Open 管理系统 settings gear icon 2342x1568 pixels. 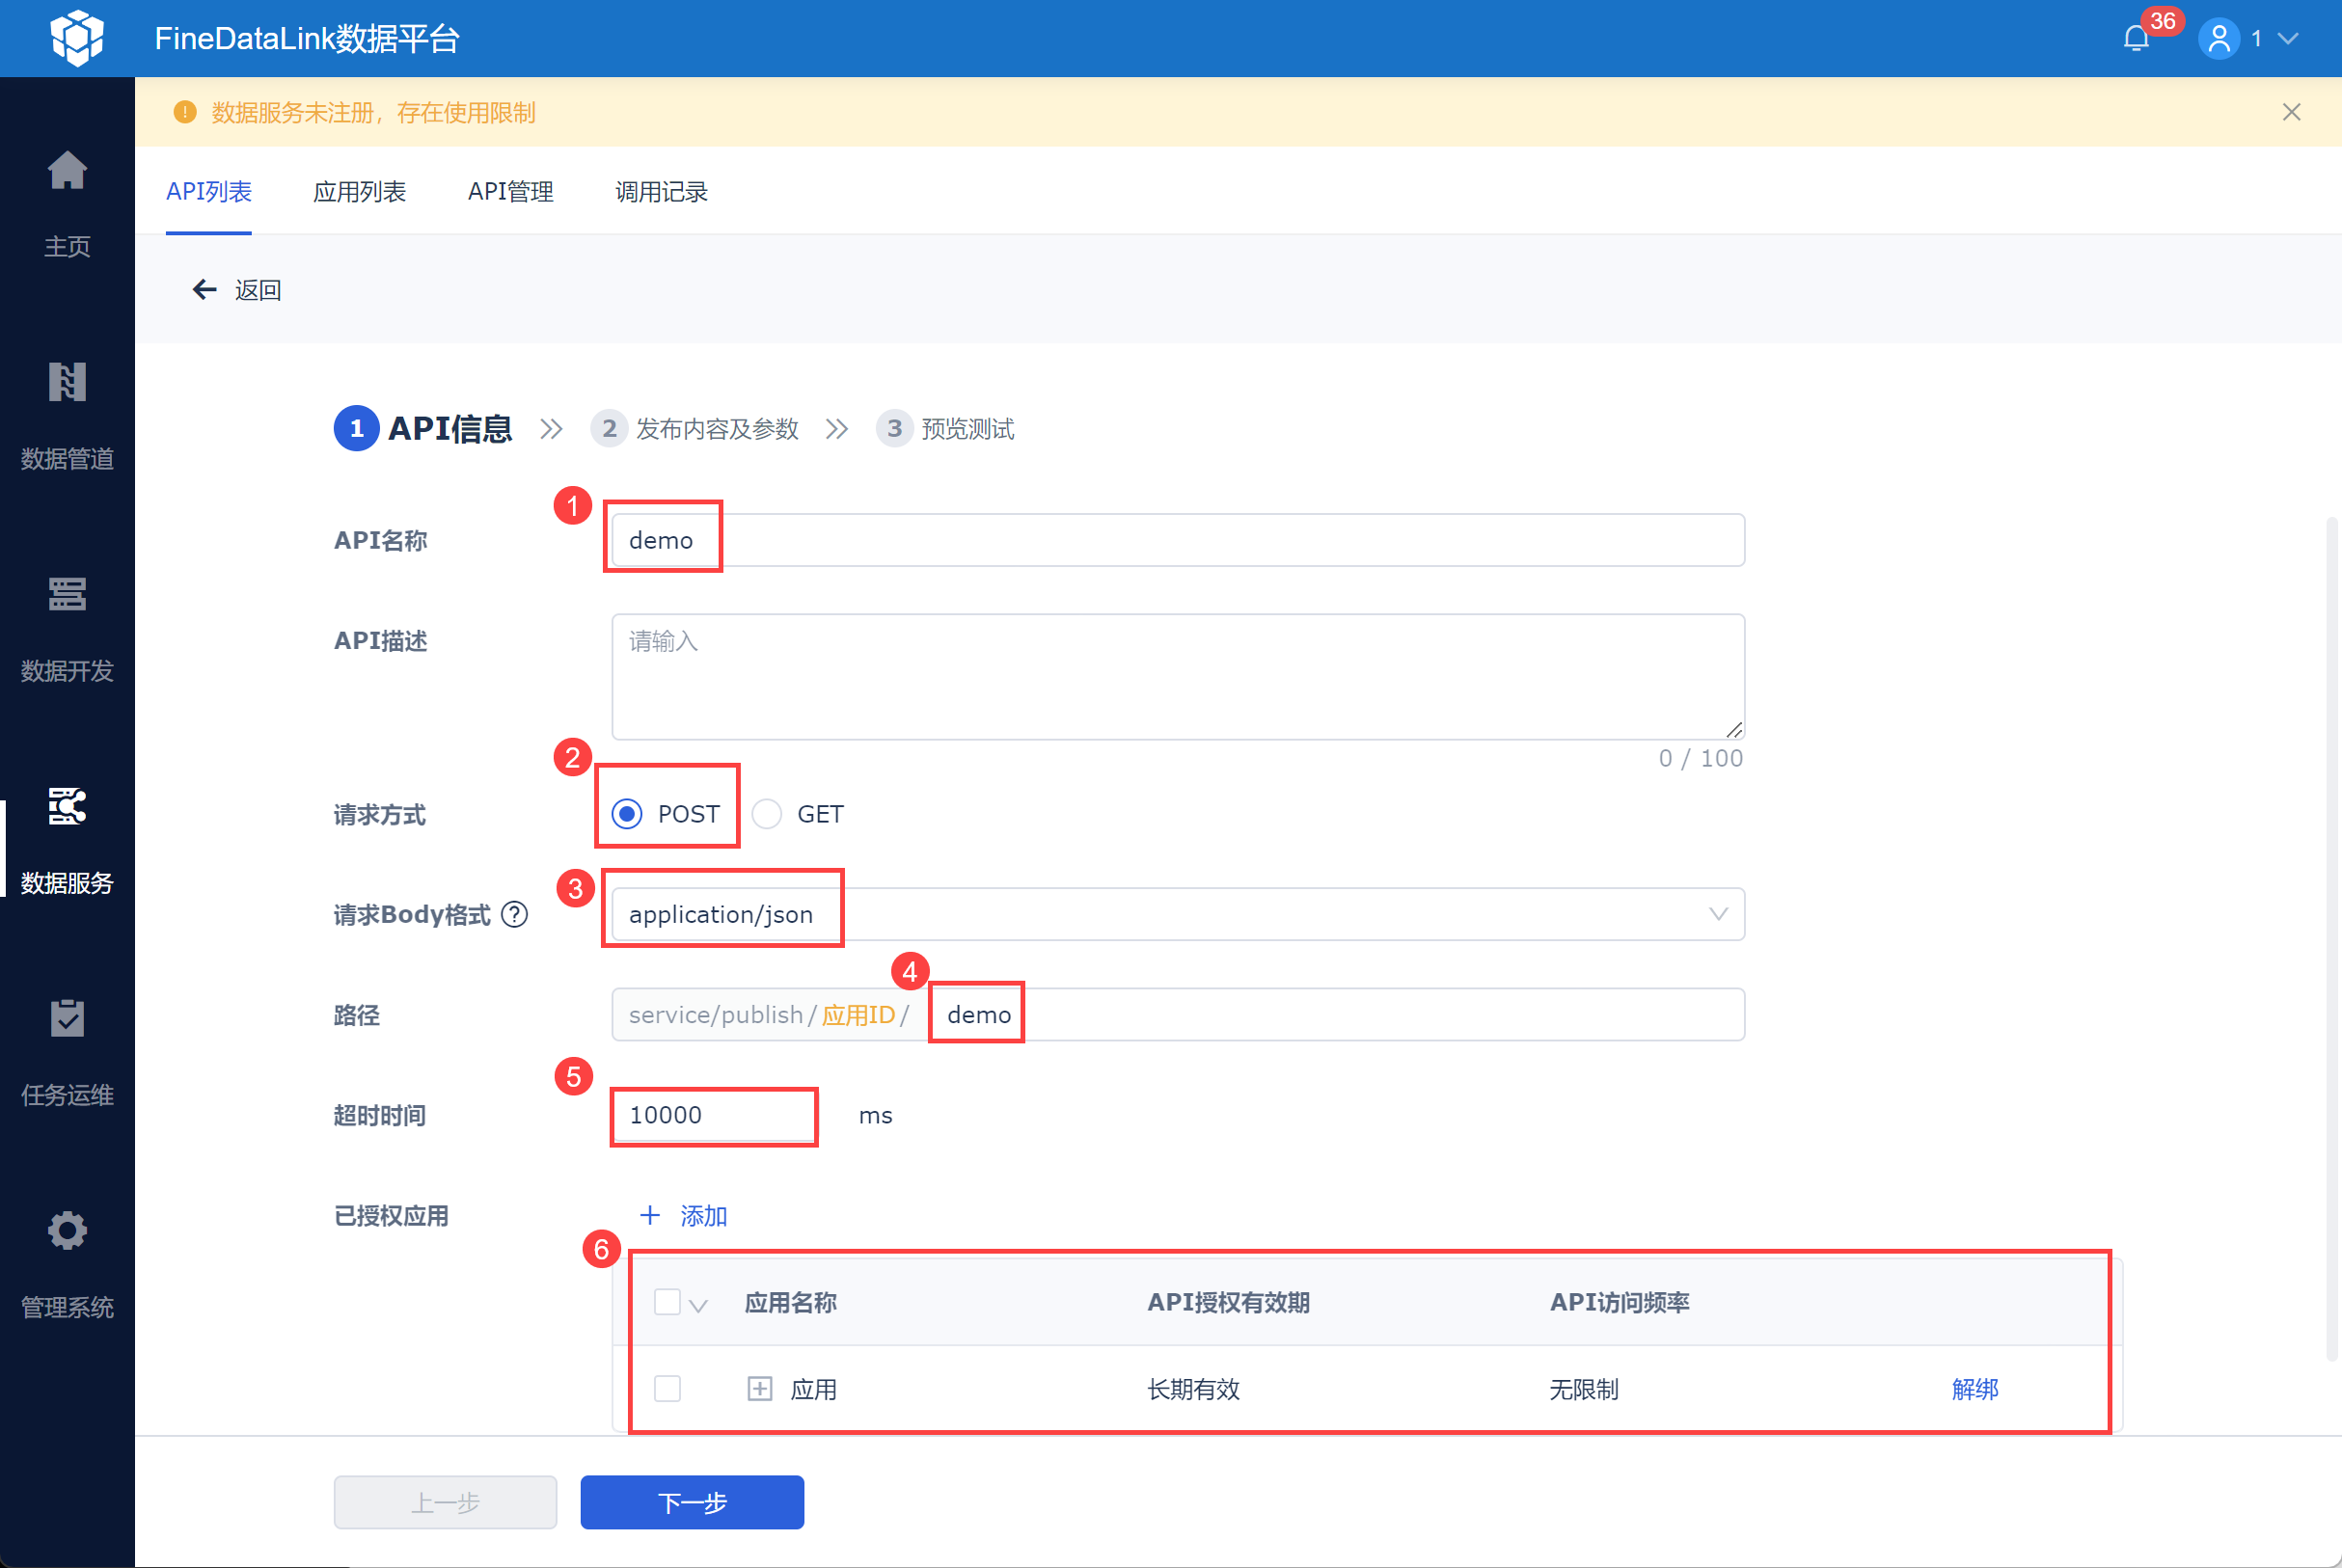click(67, 1230)
